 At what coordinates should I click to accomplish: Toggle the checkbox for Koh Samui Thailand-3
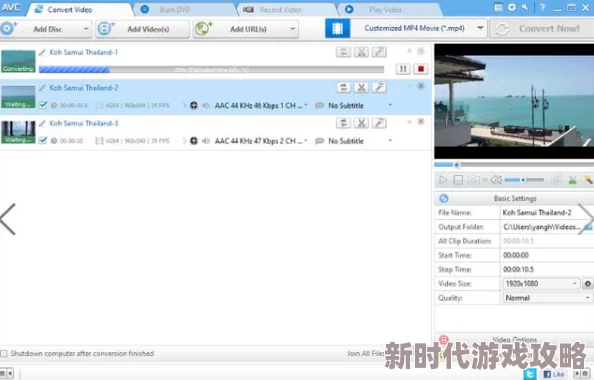tap(43, 141)
